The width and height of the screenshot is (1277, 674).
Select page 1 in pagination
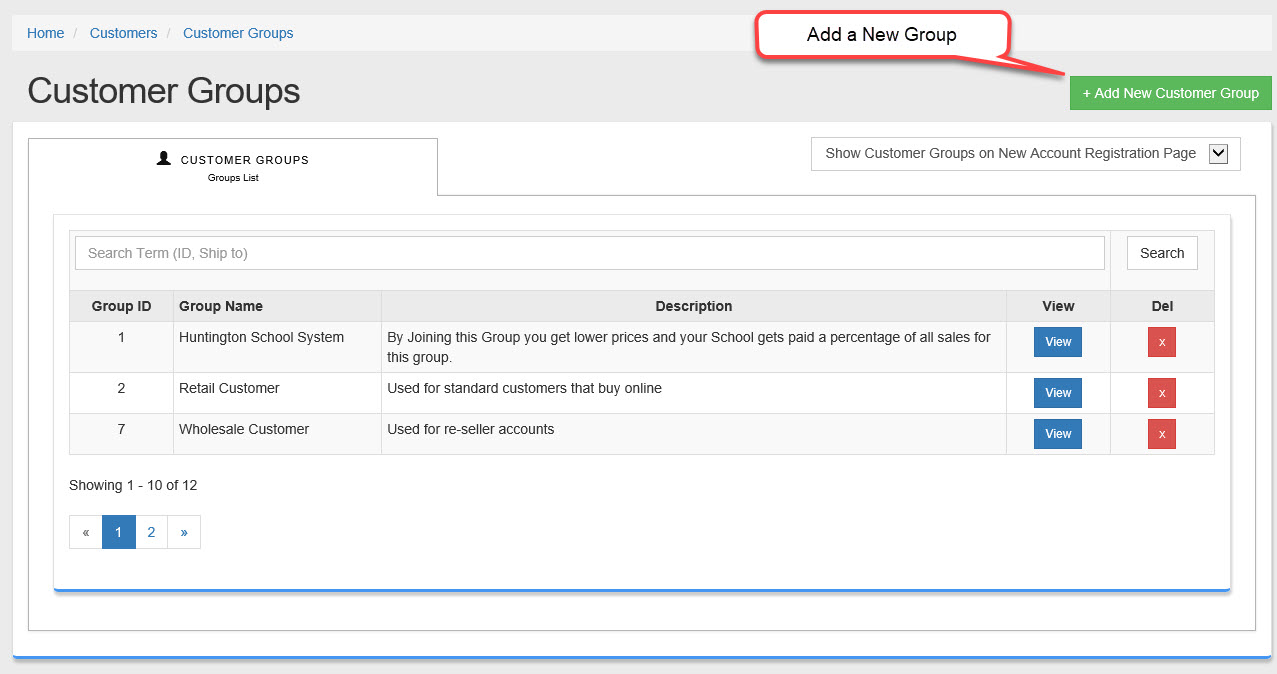pyautogui.click(x=118, y=532)
